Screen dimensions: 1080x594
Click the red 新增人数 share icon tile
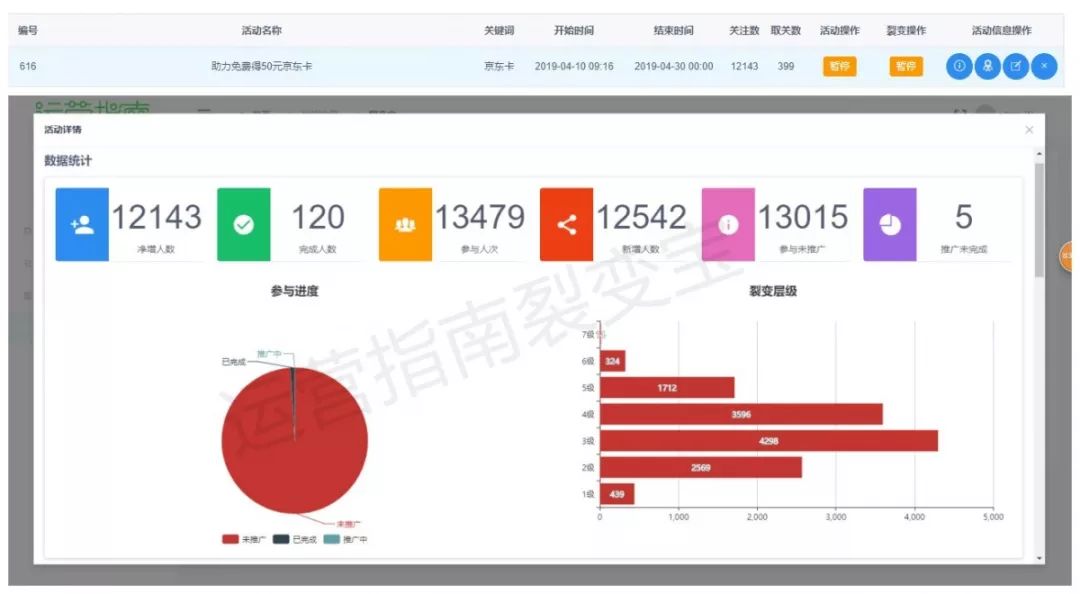[567, 225]
